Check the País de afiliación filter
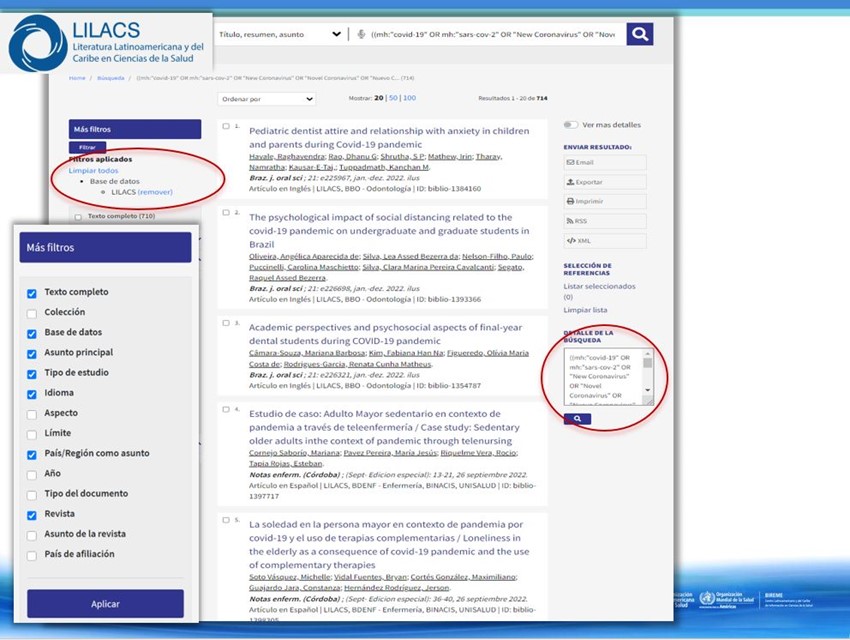Viewport: 850px width, 640px height. (x=32, y=555)
